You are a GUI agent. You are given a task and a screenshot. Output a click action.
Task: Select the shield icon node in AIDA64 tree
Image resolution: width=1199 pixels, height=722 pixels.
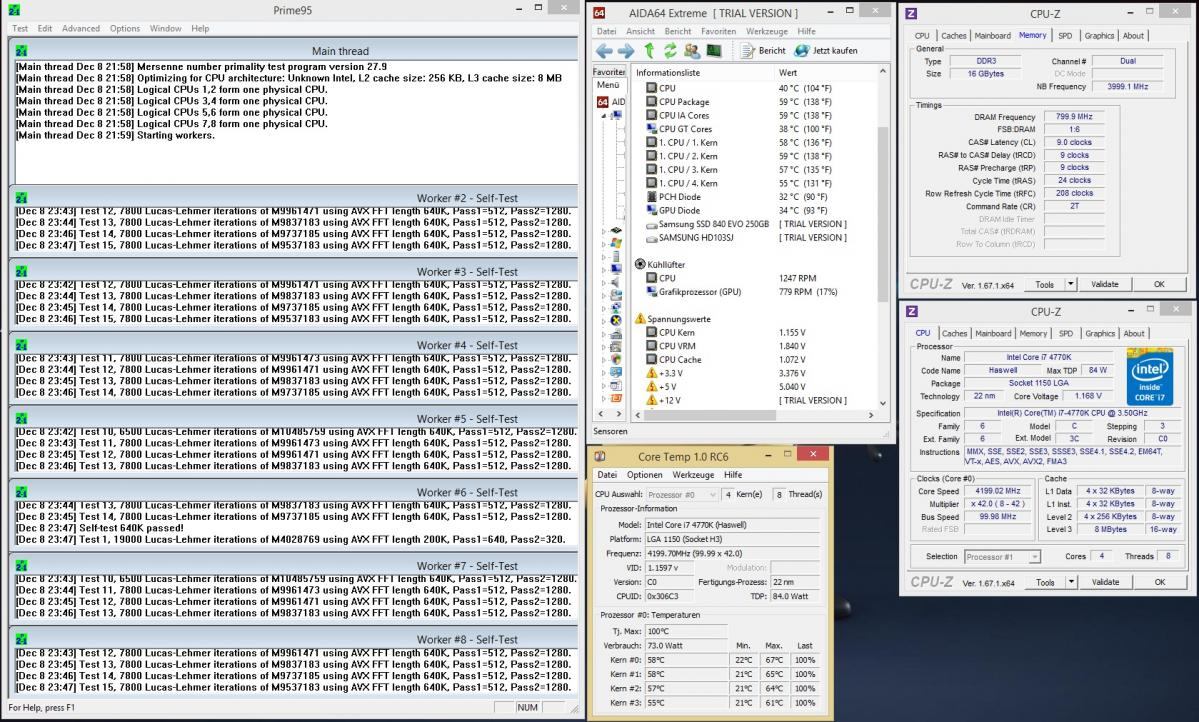pos(616,359)
